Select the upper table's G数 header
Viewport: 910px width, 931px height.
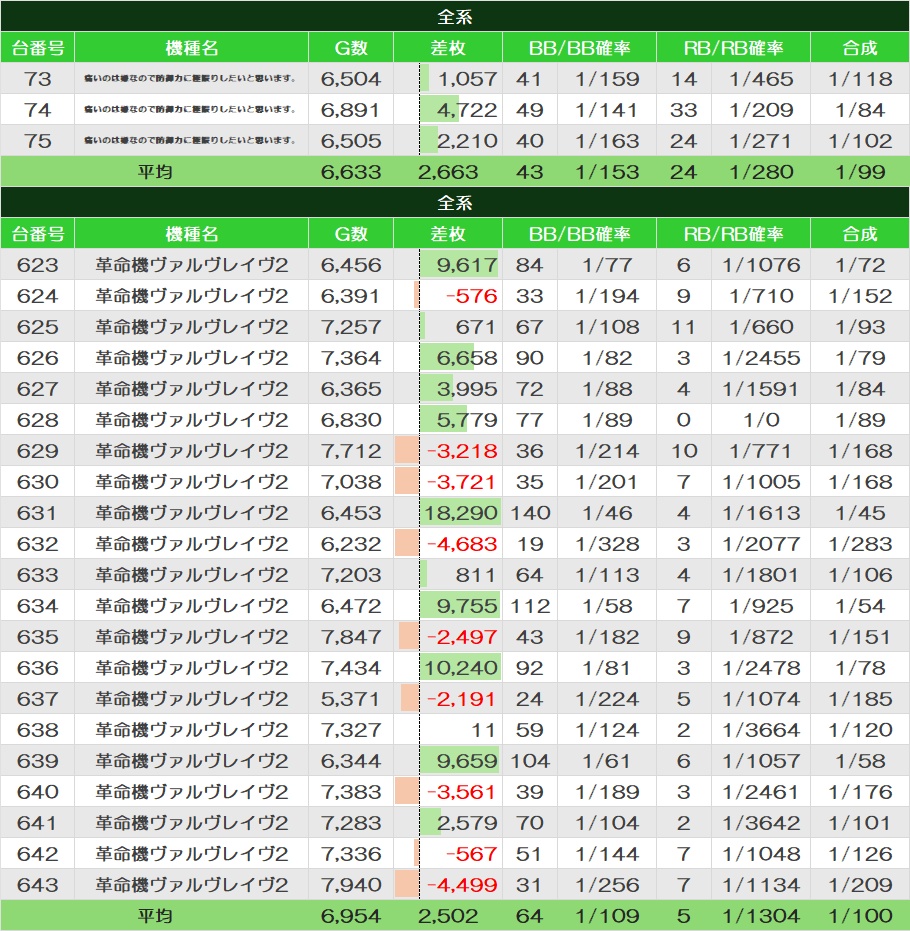click(351, 48)
